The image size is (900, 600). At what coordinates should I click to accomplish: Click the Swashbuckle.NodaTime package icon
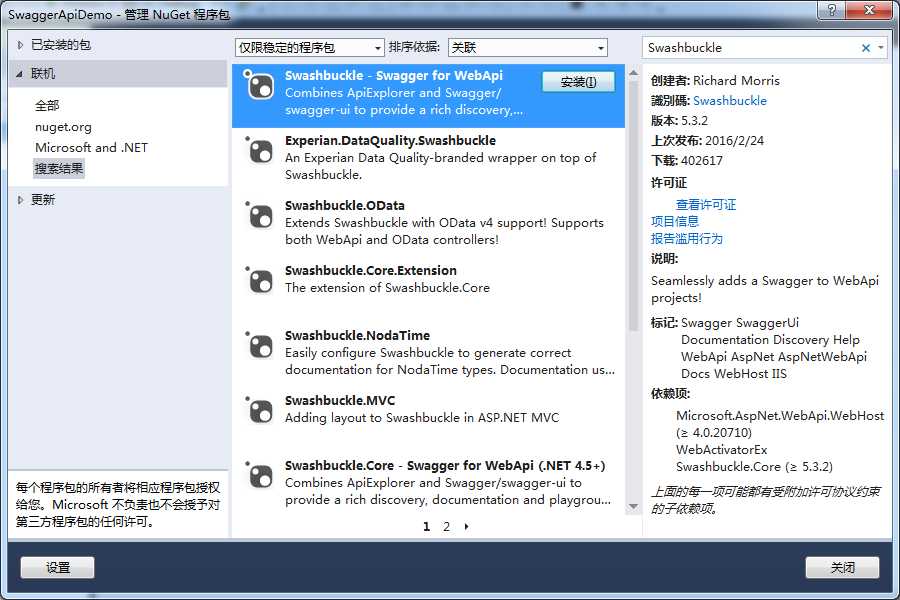coord(259,346)
